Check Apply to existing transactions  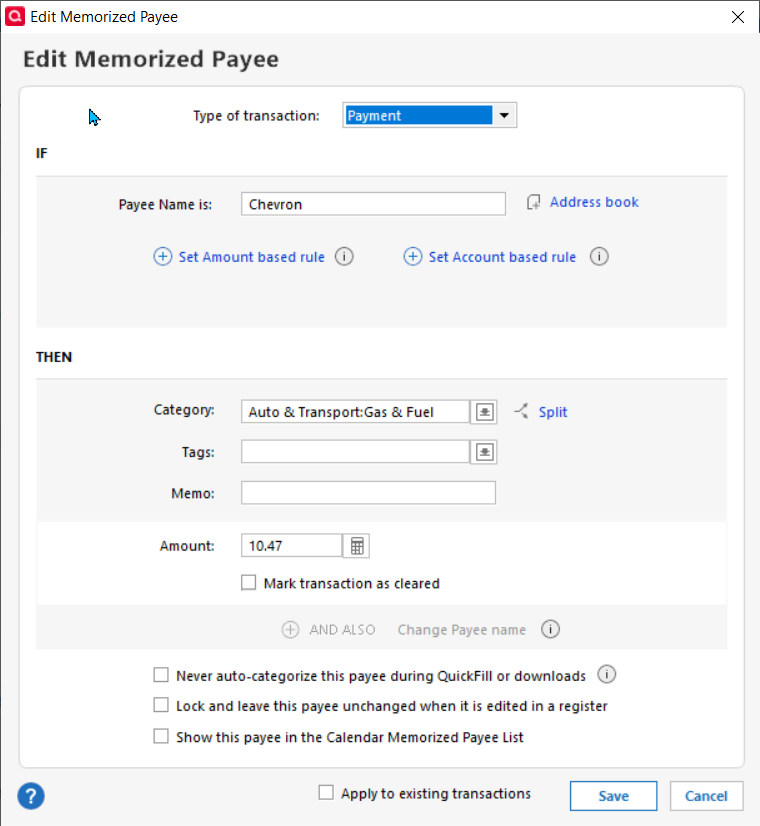(x=326, y=792)
